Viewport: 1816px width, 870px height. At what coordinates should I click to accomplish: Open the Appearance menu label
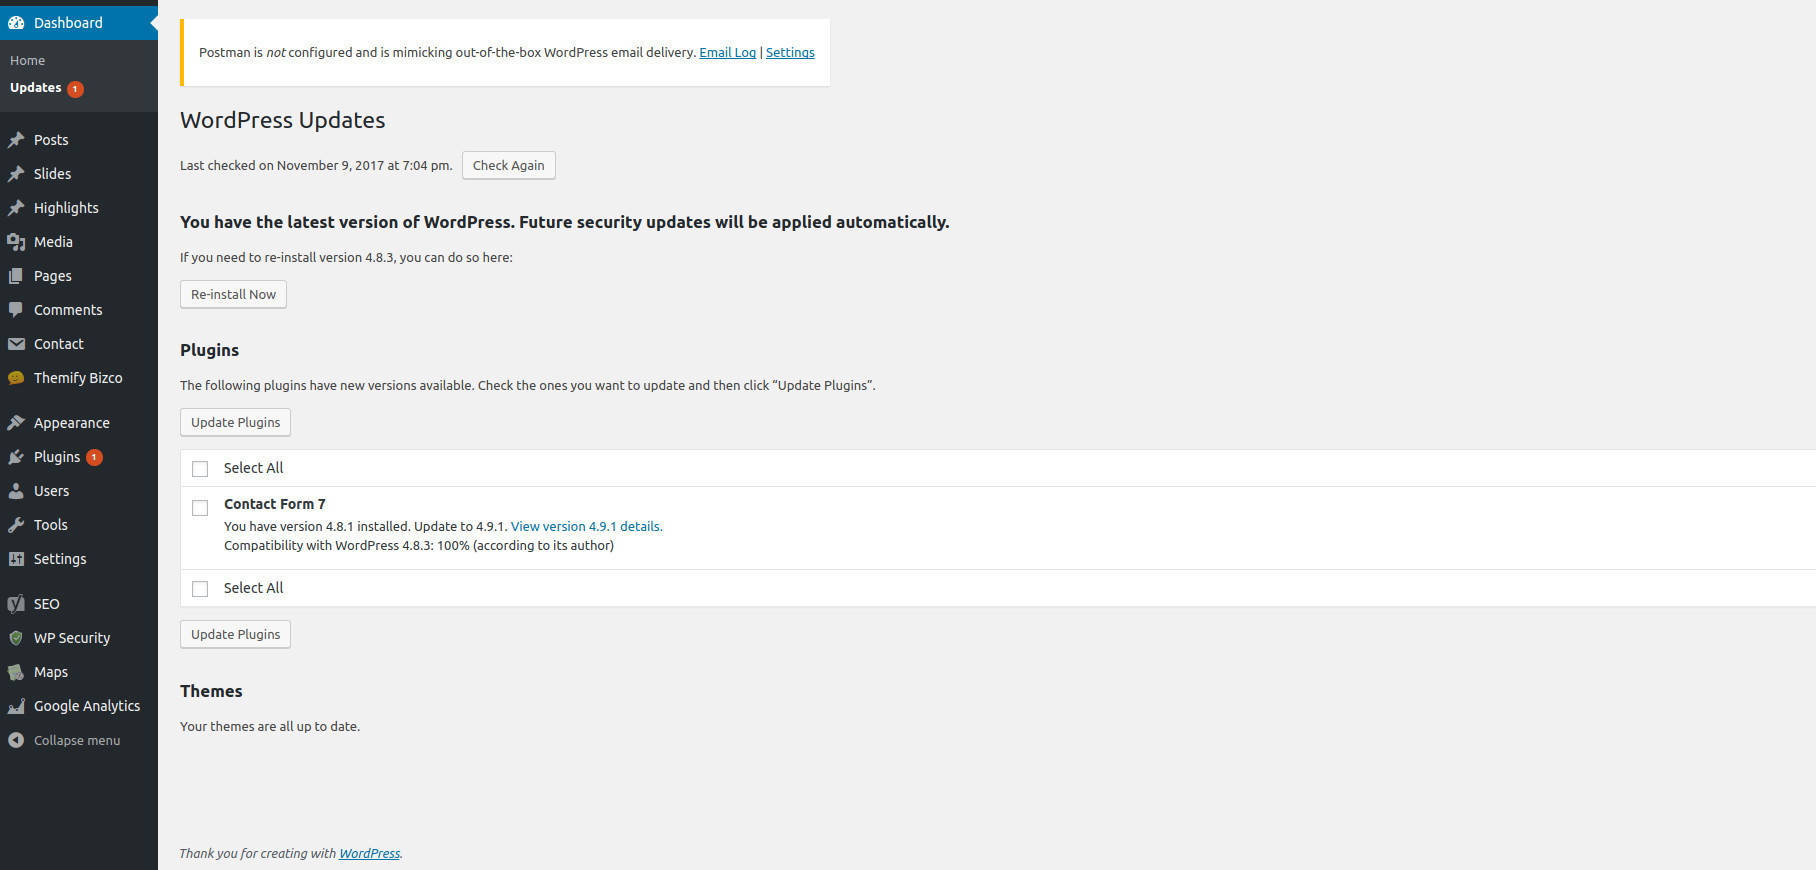point(72,423)
